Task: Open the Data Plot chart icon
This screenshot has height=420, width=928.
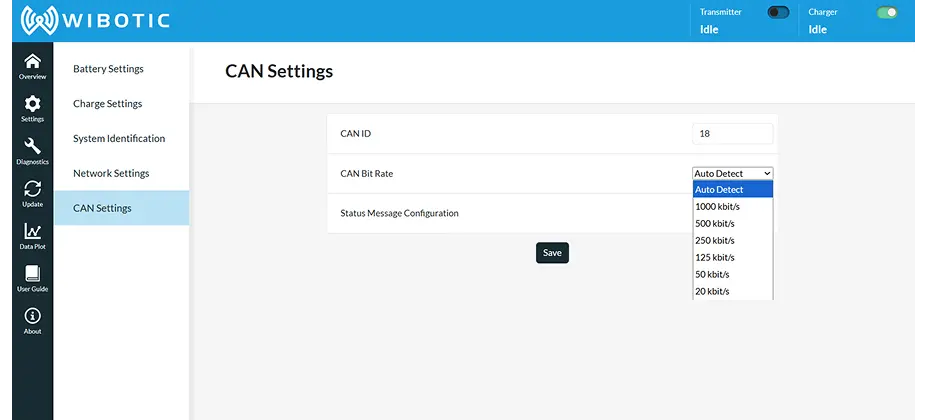Action: click(32, 232)
